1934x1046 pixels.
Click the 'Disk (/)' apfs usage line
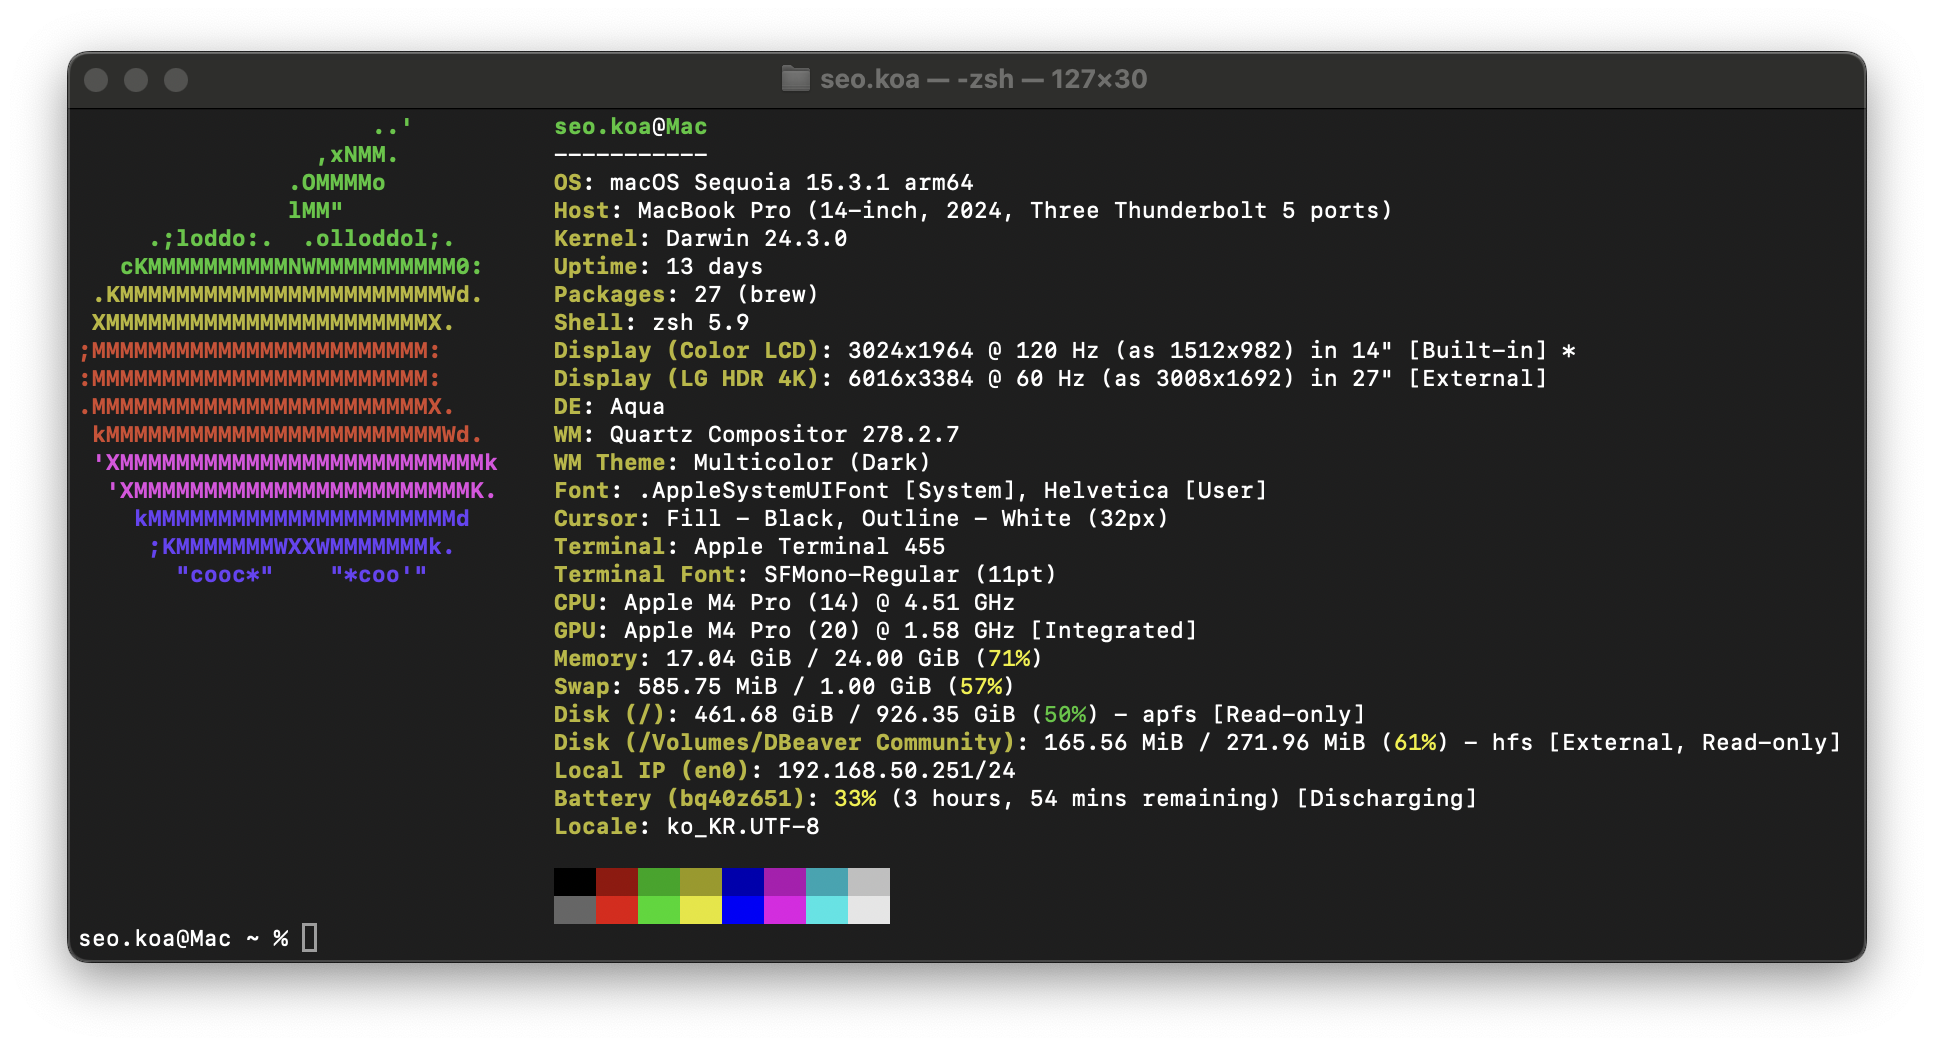click(960, 715)
